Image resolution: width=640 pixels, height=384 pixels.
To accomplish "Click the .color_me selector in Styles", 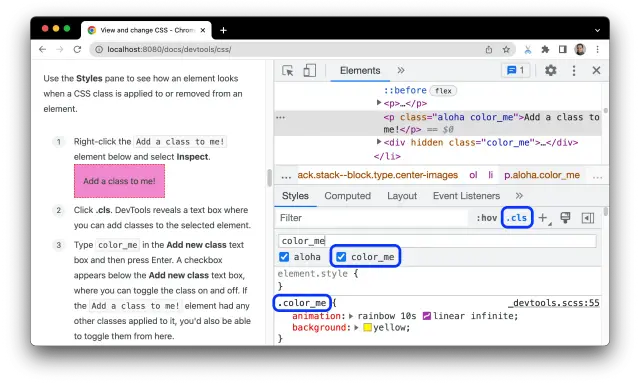I will 302,303.
